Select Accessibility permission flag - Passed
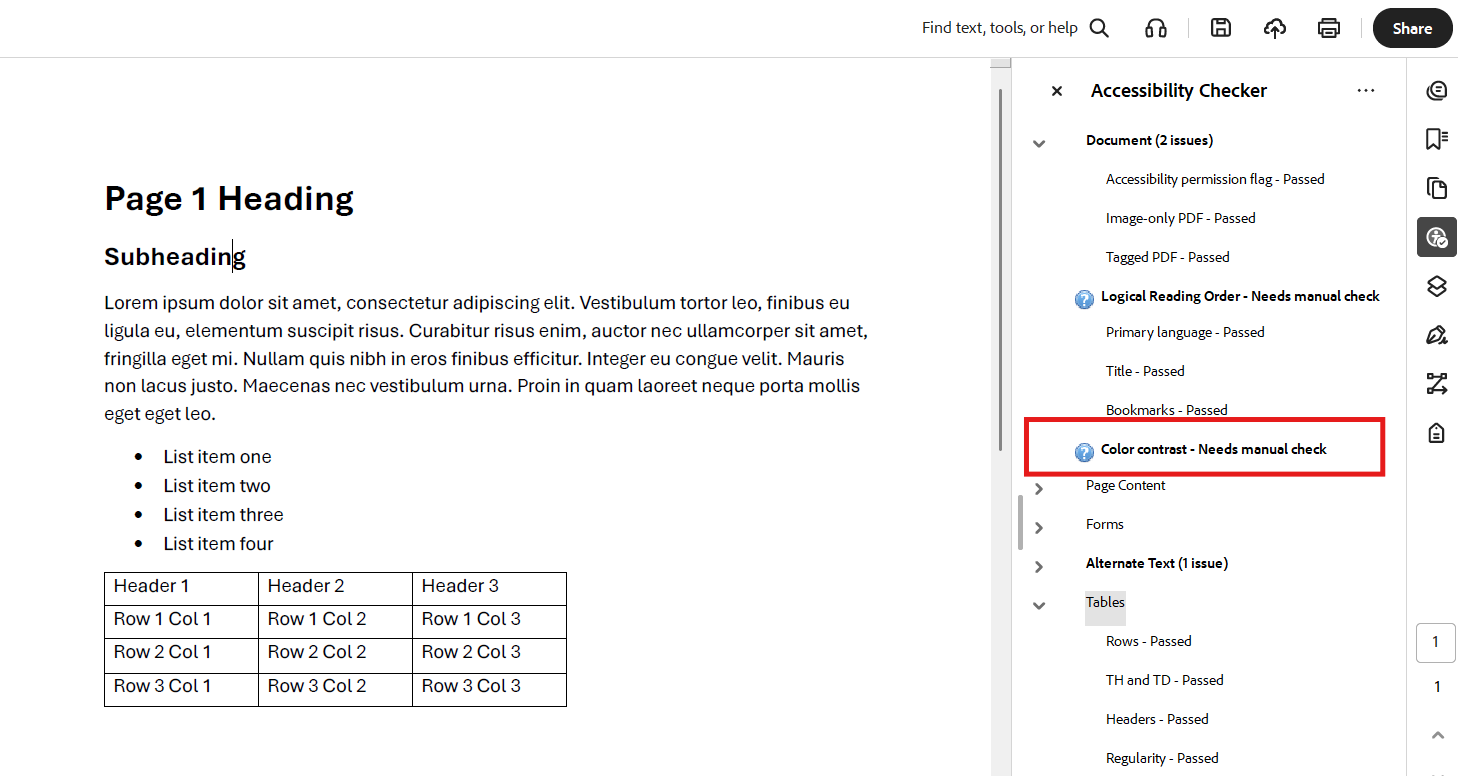Viewport: 1458px width, 776px height. (x=1215, y=179)
